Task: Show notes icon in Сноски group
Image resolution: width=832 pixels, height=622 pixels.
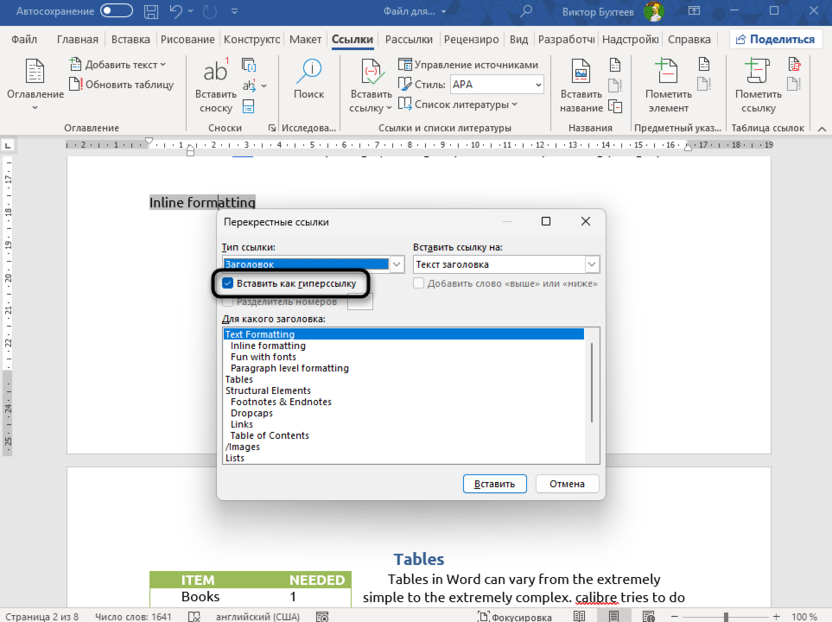Action: (x=248, y=106)
